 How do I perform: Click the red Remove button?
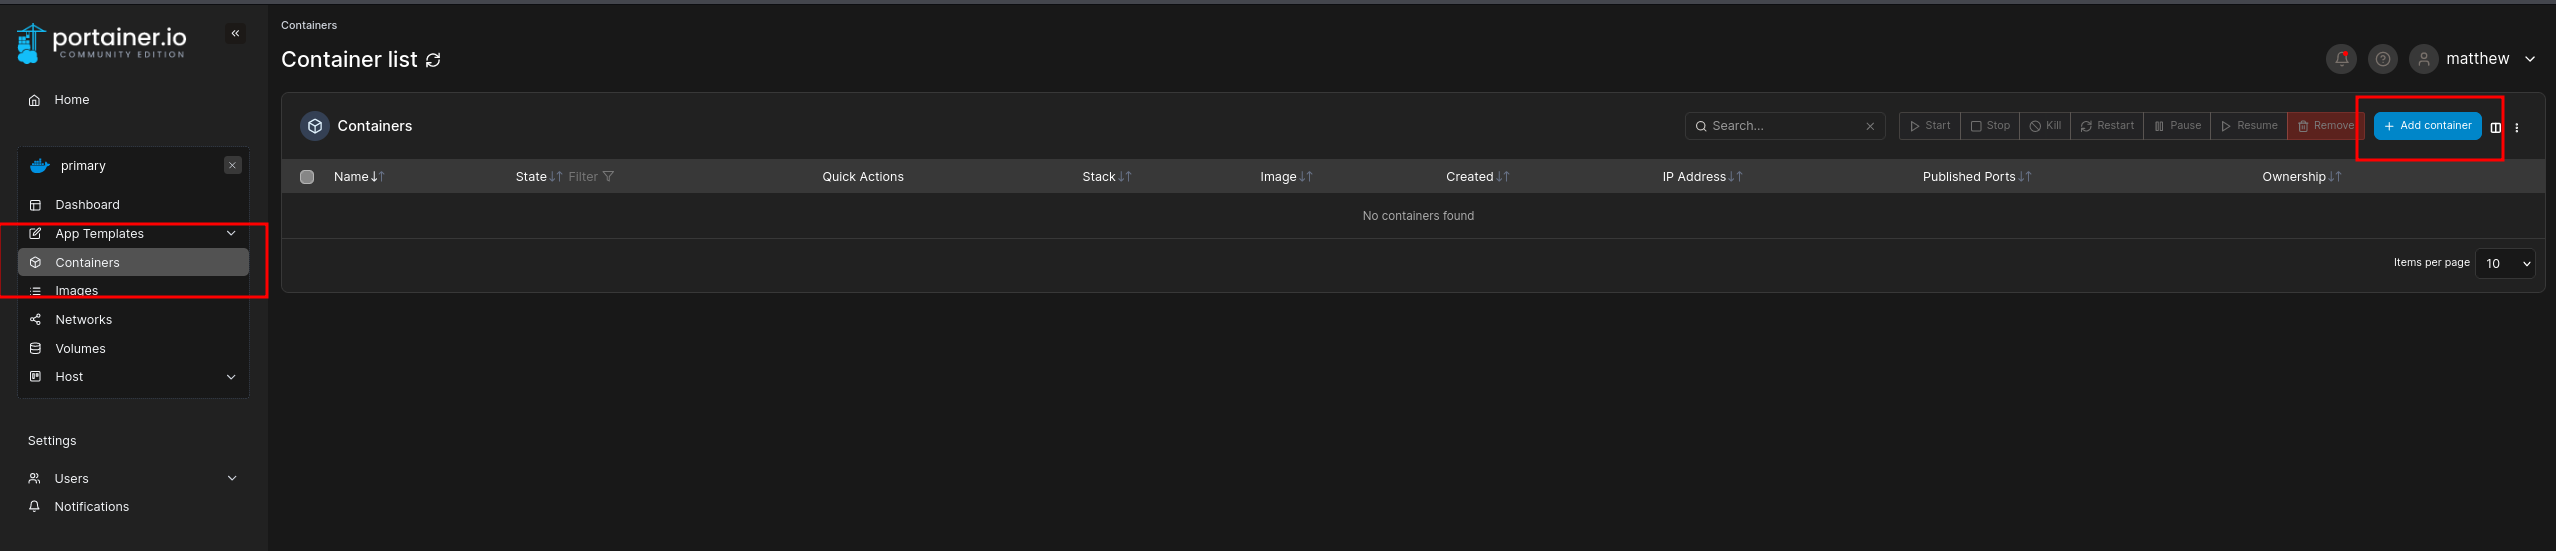[x=2325, y=126]
